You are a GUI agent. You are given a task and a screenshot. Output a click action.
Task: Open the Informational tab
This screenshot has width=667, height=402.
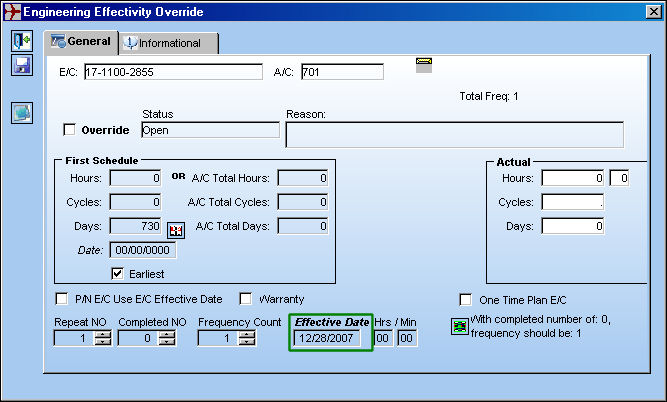[x=169, y=43]
